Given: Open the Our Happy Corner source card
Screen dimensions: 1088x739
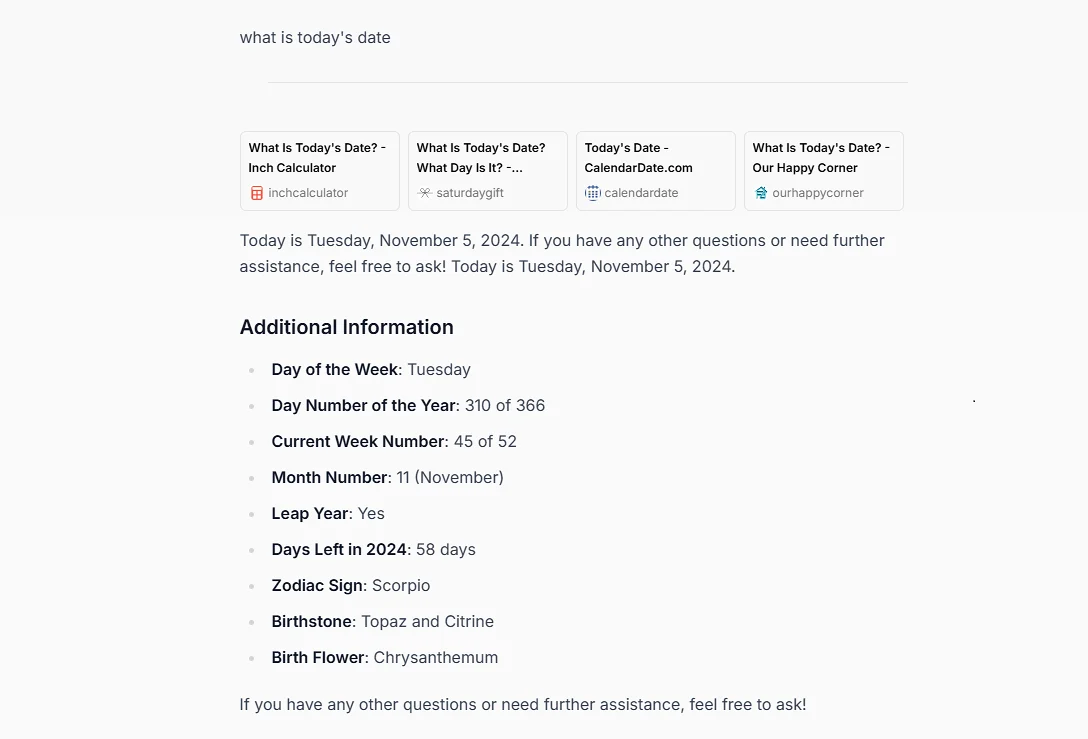Looking at the screenshot, I should (x=824, y=171).
